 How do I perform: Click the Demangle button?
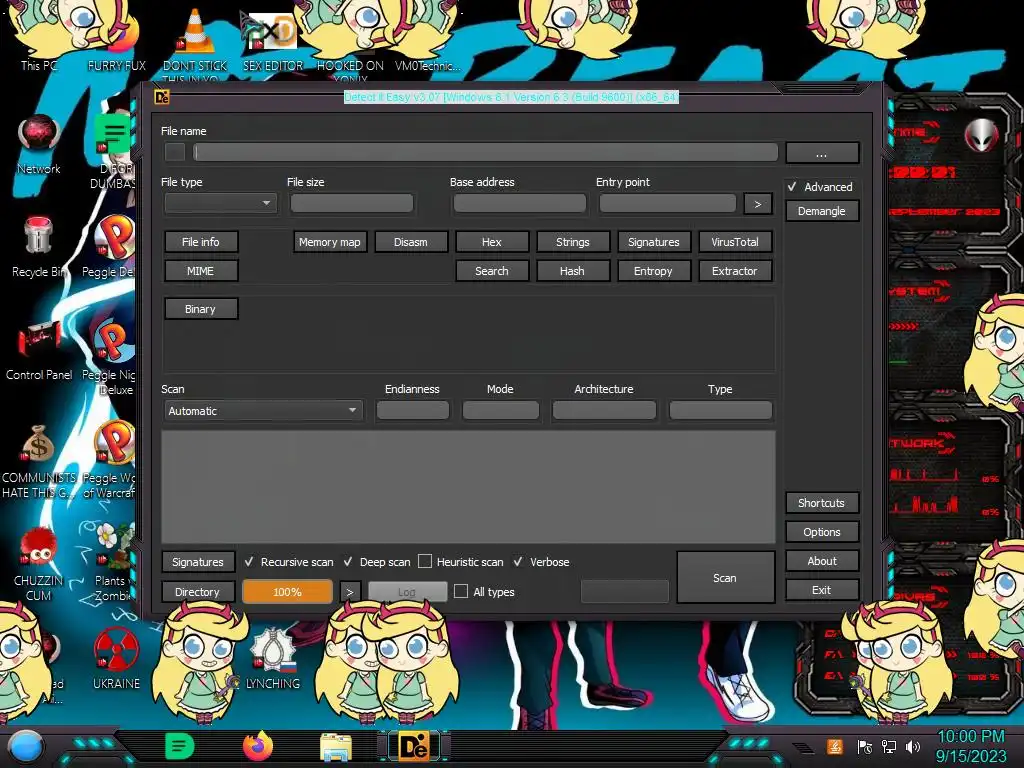pyautogui.click(x=822, y=211)
